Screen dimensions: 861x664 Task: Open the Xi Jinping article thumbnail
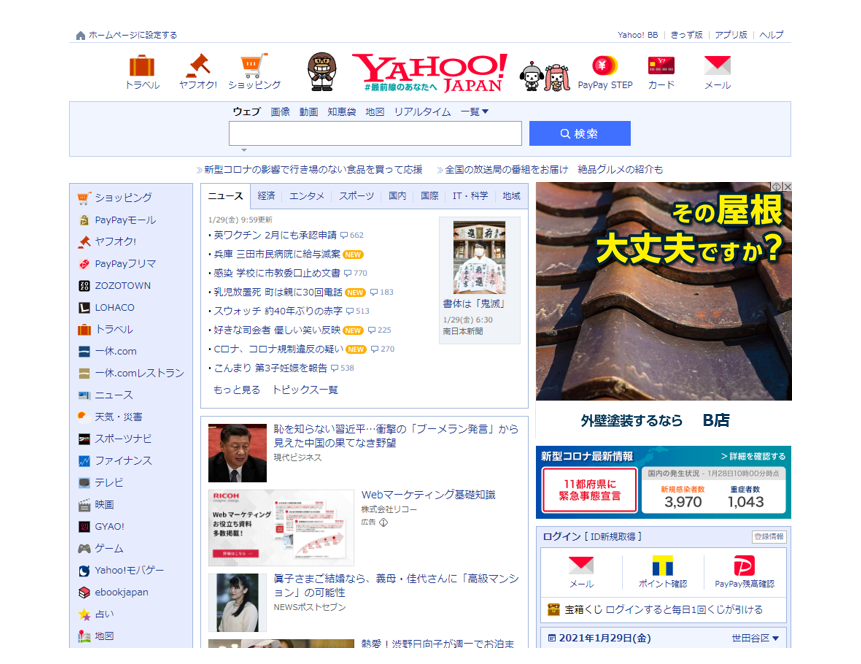click(x=237, y=453)
